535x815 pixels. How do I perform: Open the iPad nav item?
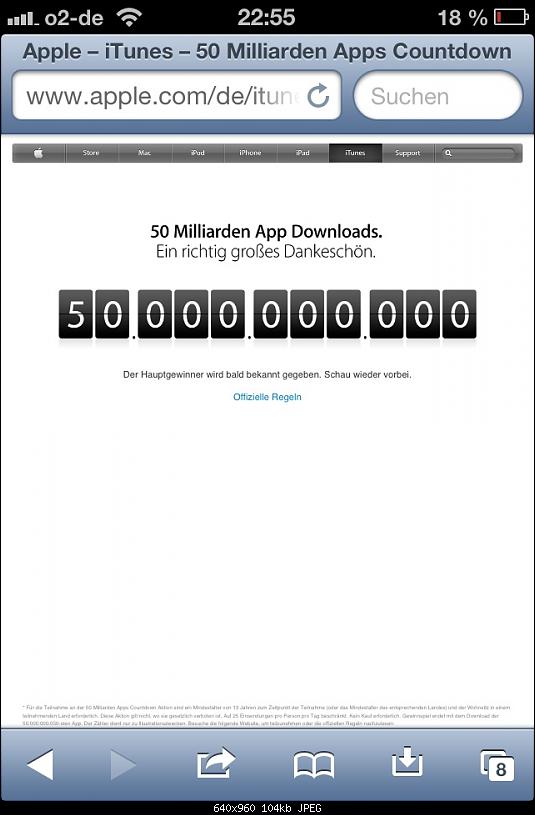(x=303, y=153)
